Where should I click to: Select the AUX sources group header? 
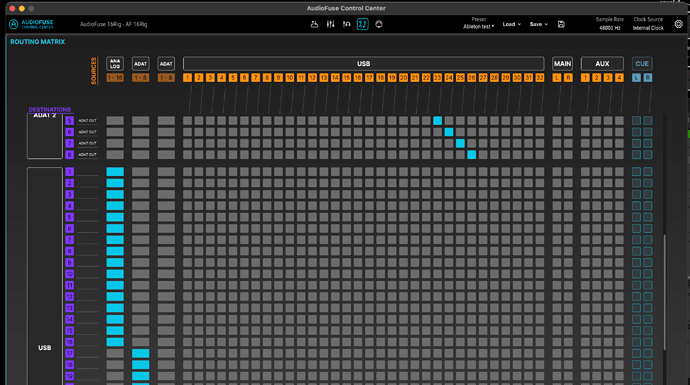602,64
